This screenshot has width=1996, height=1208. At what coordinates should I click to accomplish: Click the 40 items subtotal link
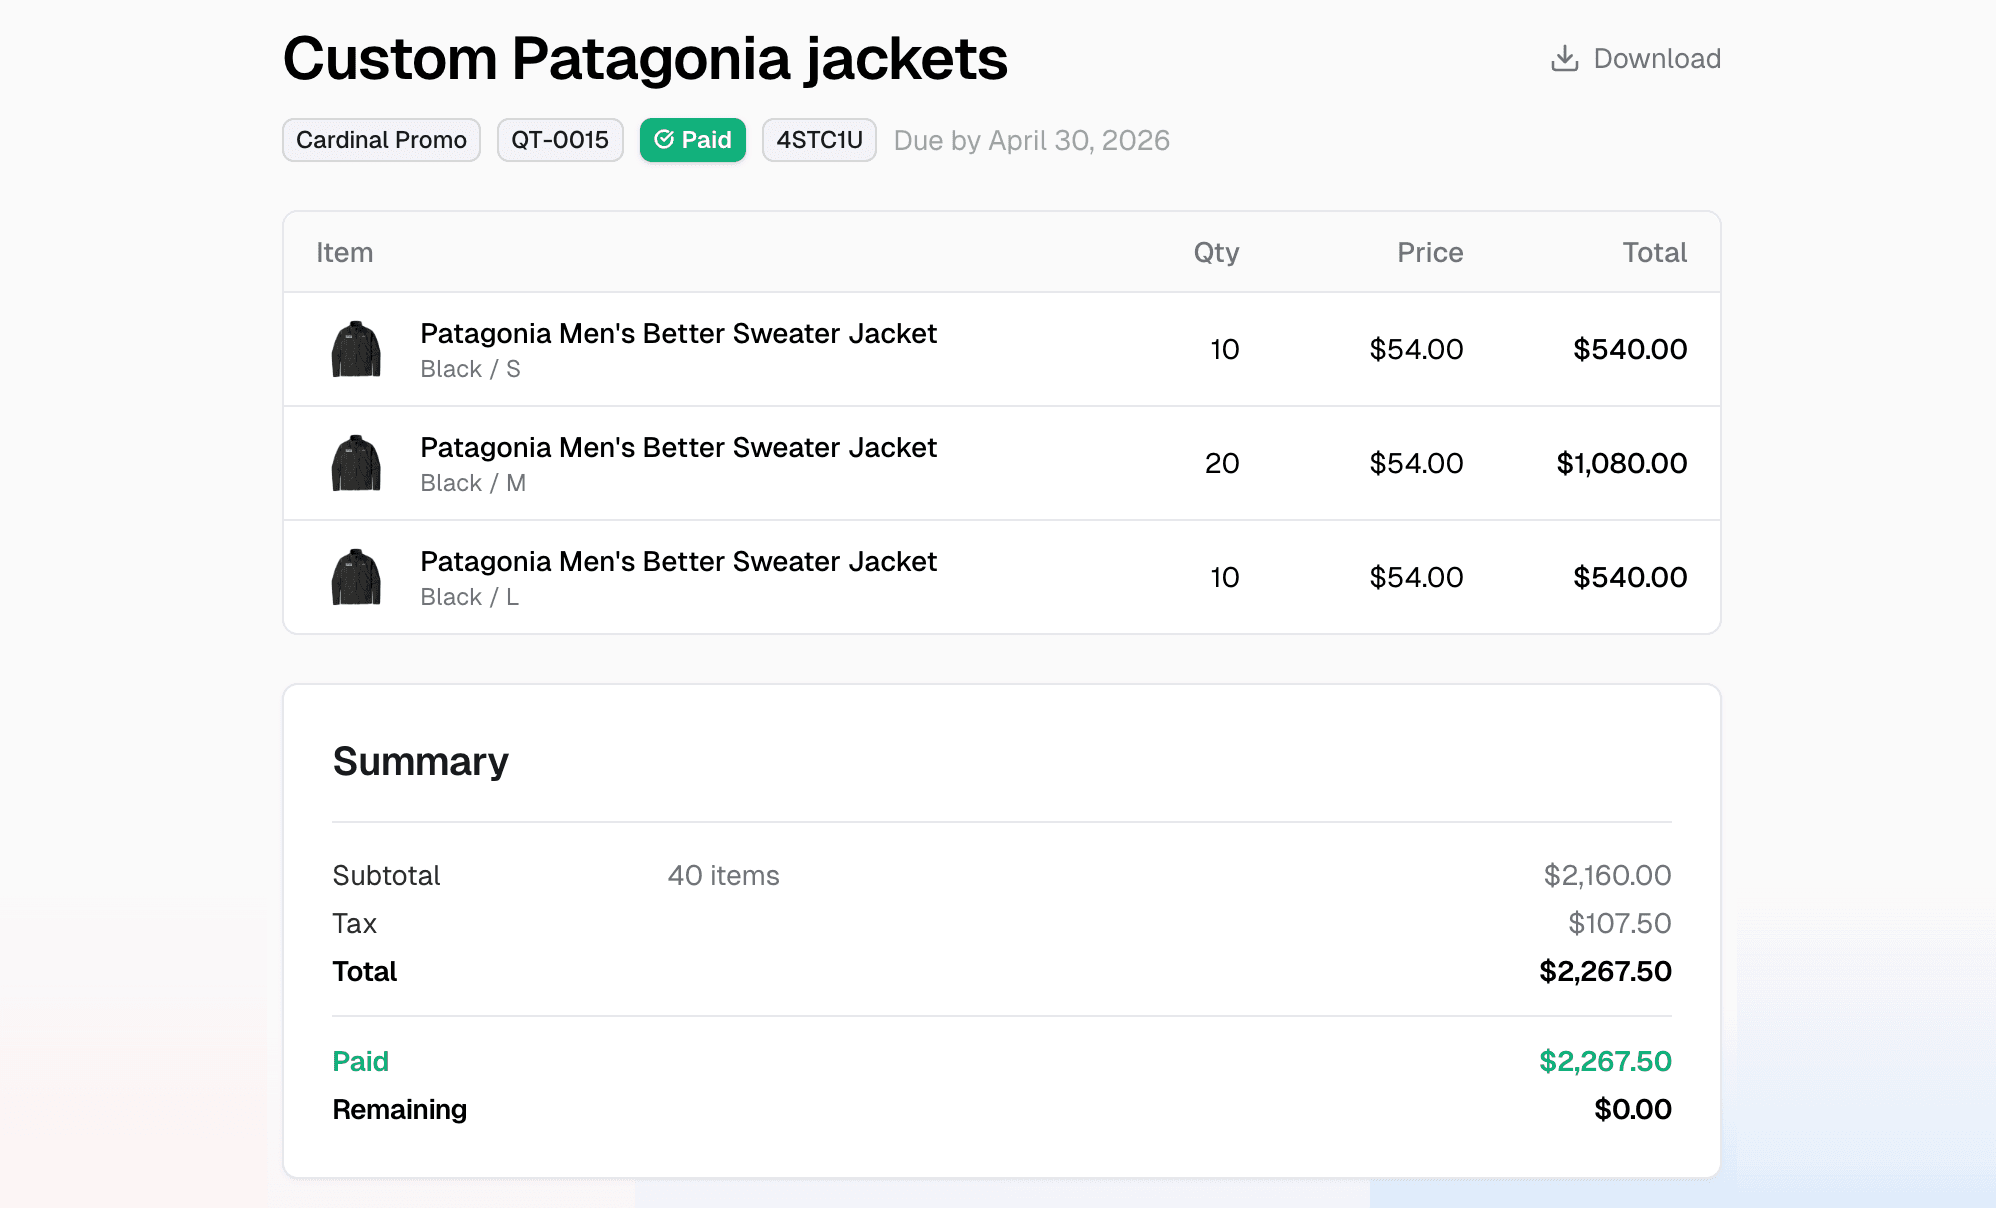(x=723, y=875)
